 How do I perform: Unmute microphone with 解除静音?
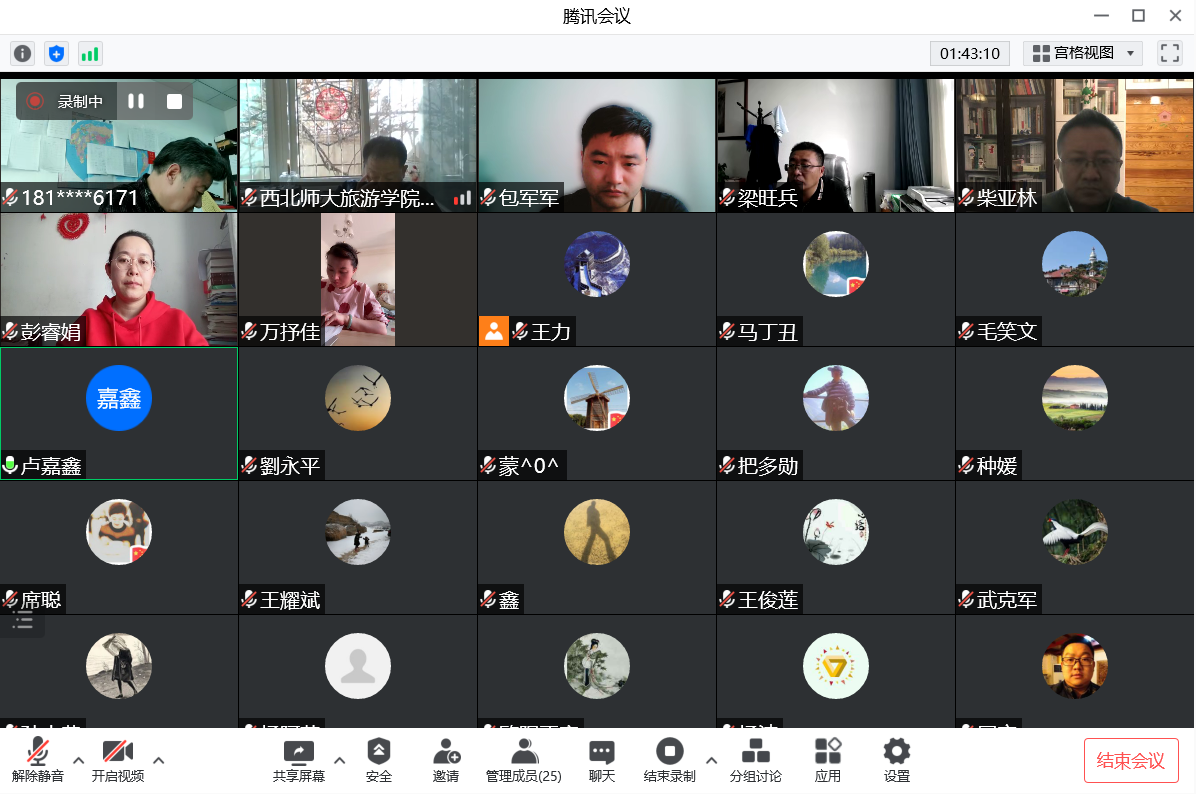(38, 760)
